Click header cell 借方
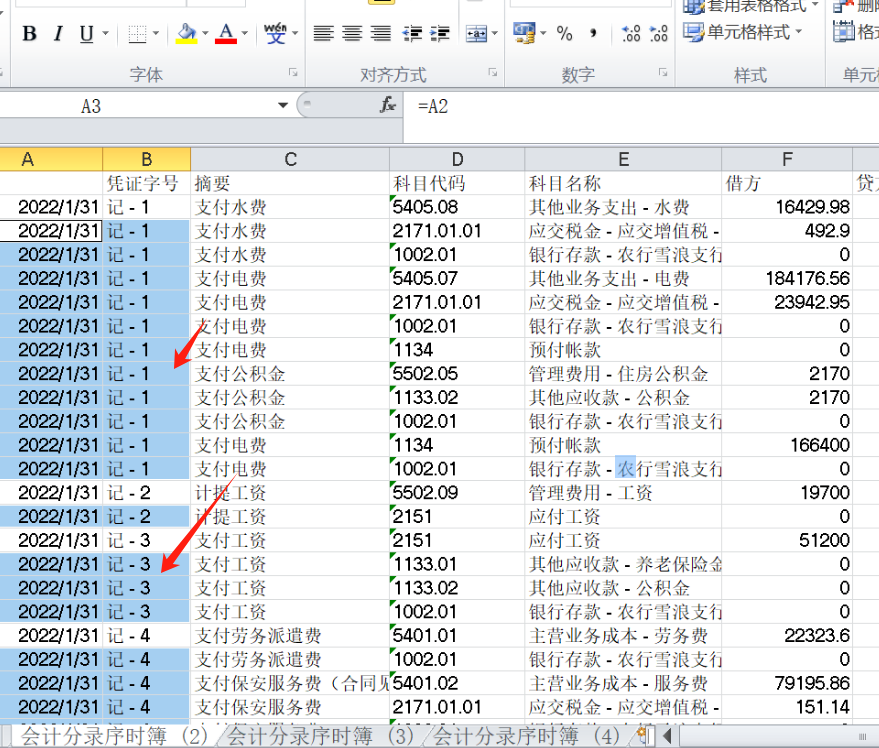 tap(787, 183)
